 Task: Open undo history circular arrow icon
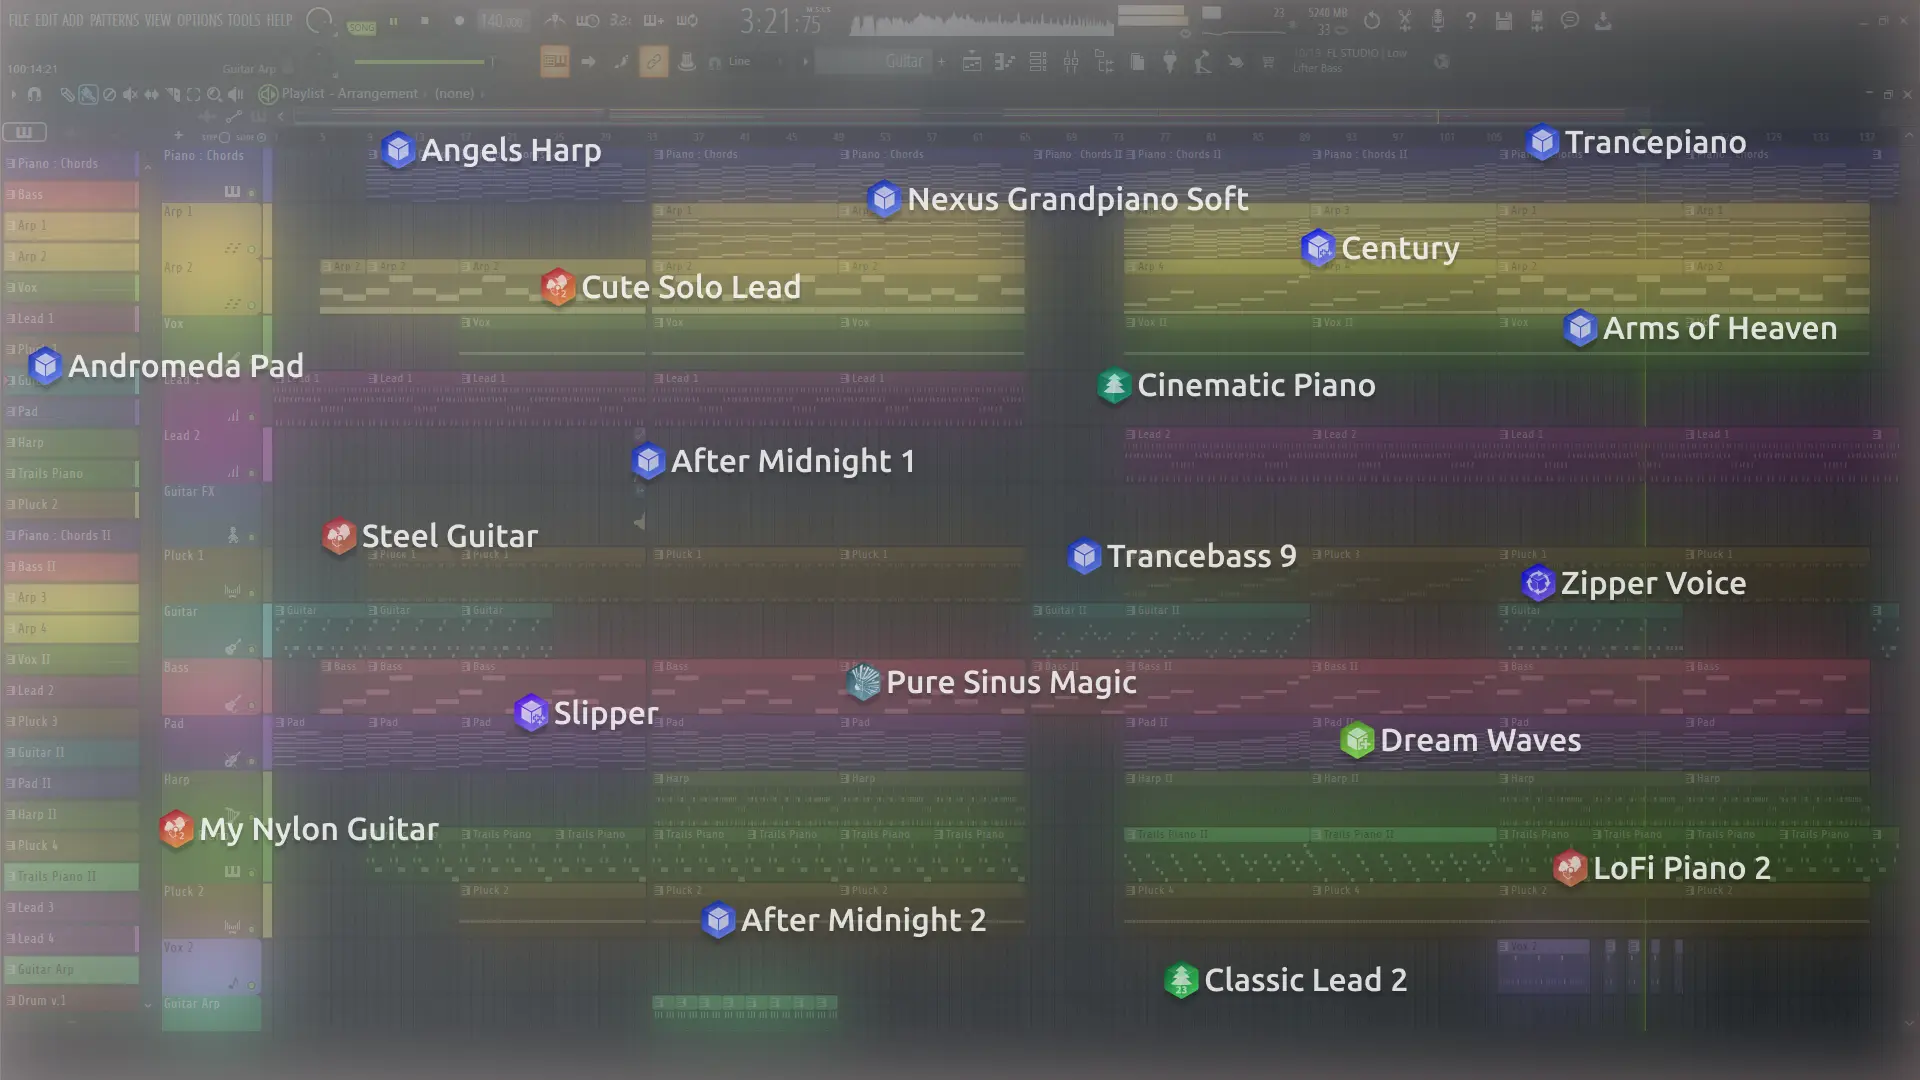point(1372,20)
